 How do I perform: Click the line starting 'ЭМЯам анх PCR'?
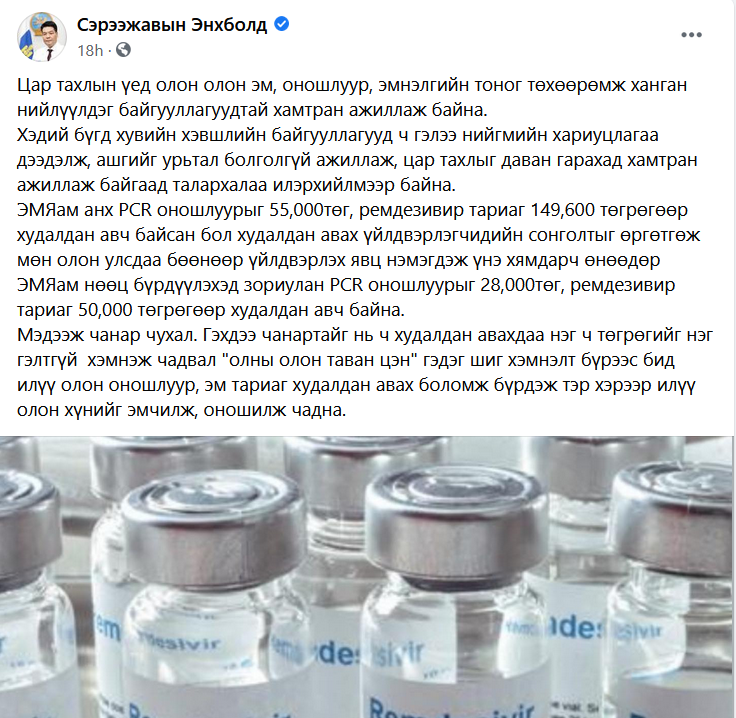pos(352,210)
